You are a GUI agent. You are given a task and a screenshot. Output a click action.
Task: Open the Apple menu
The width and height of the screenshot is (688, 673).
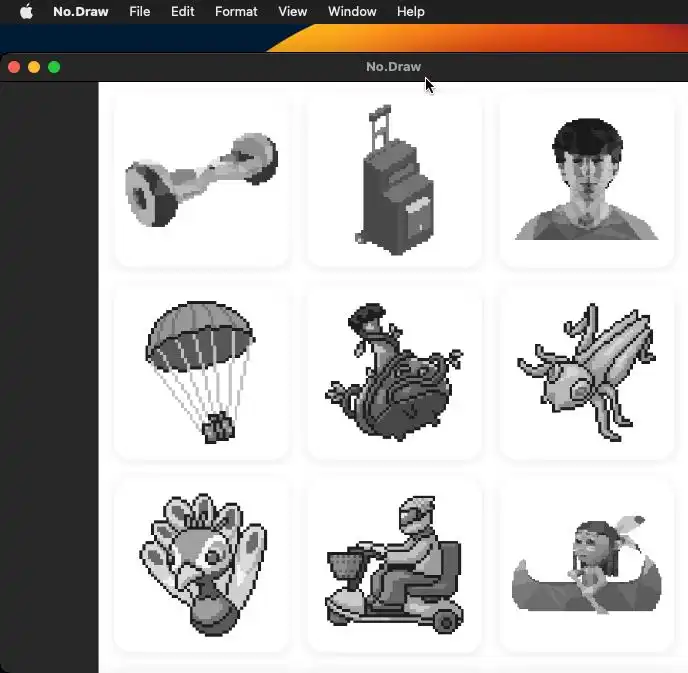(x=26, y=11)
